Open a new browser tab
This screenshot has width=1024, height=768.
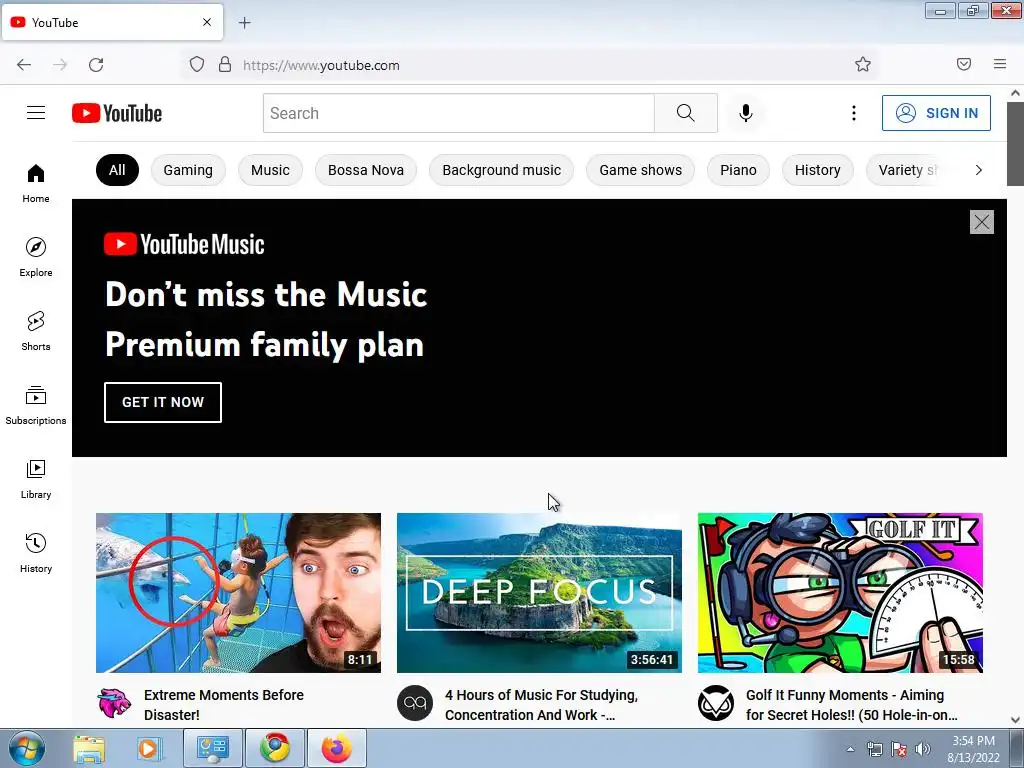click(244, 23)
